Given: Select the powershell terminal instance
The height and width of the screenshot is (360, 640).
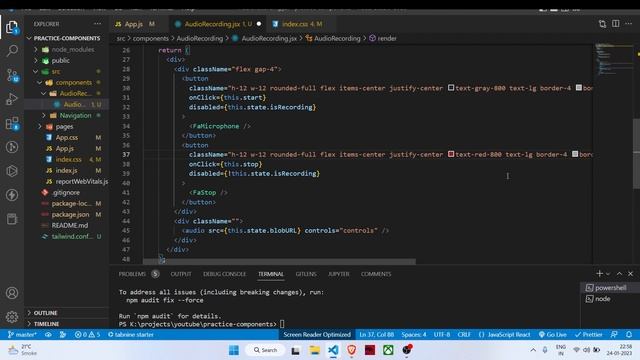Looking at the screenshot, I should pyautogui.click(x=610, y=288).
